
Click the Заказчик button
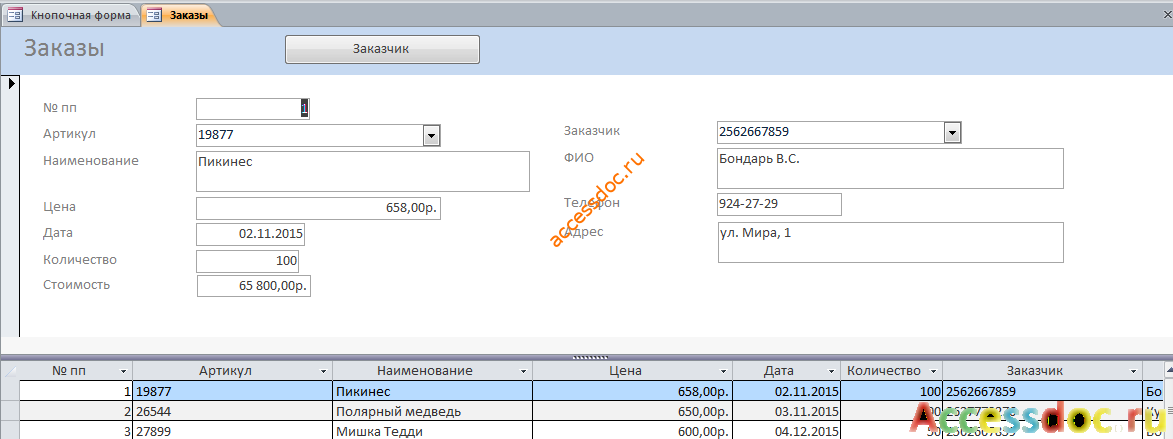[382, 49]
